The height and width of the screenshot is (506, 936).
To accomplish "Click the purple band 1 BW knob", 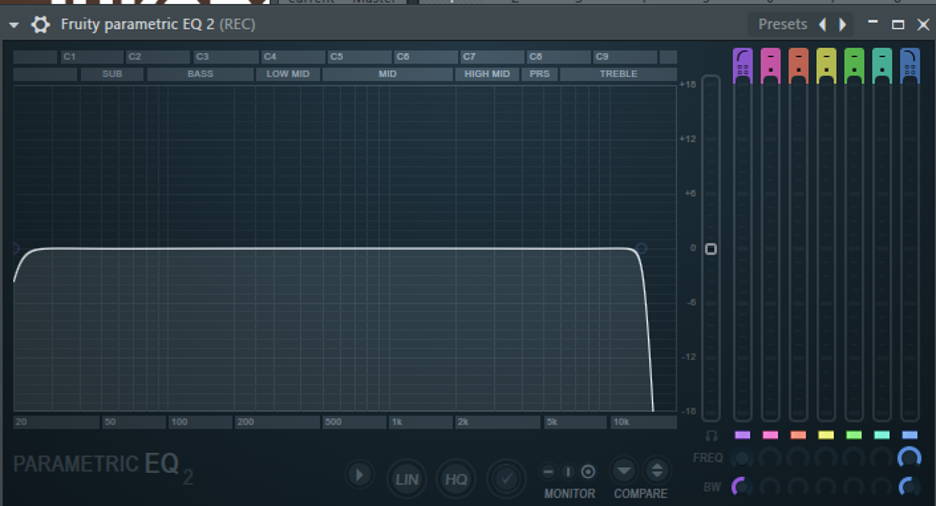I will pyautogui.click(x=743, y=487).
